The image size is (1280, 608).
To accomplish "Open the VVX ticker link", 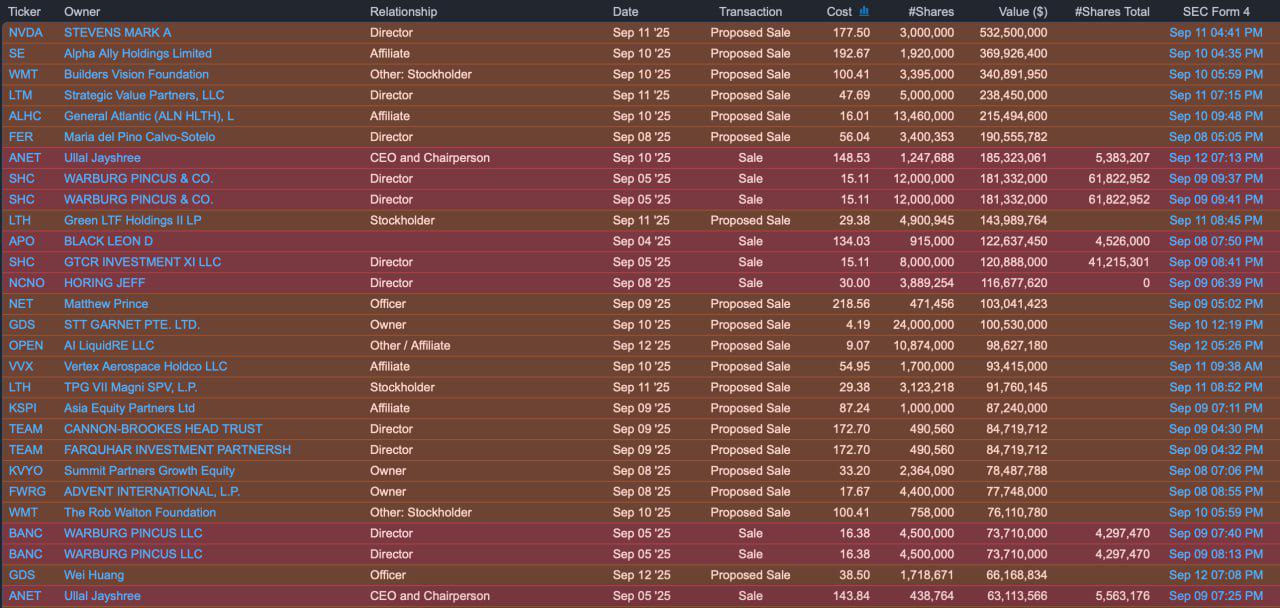I will point(21,367).
